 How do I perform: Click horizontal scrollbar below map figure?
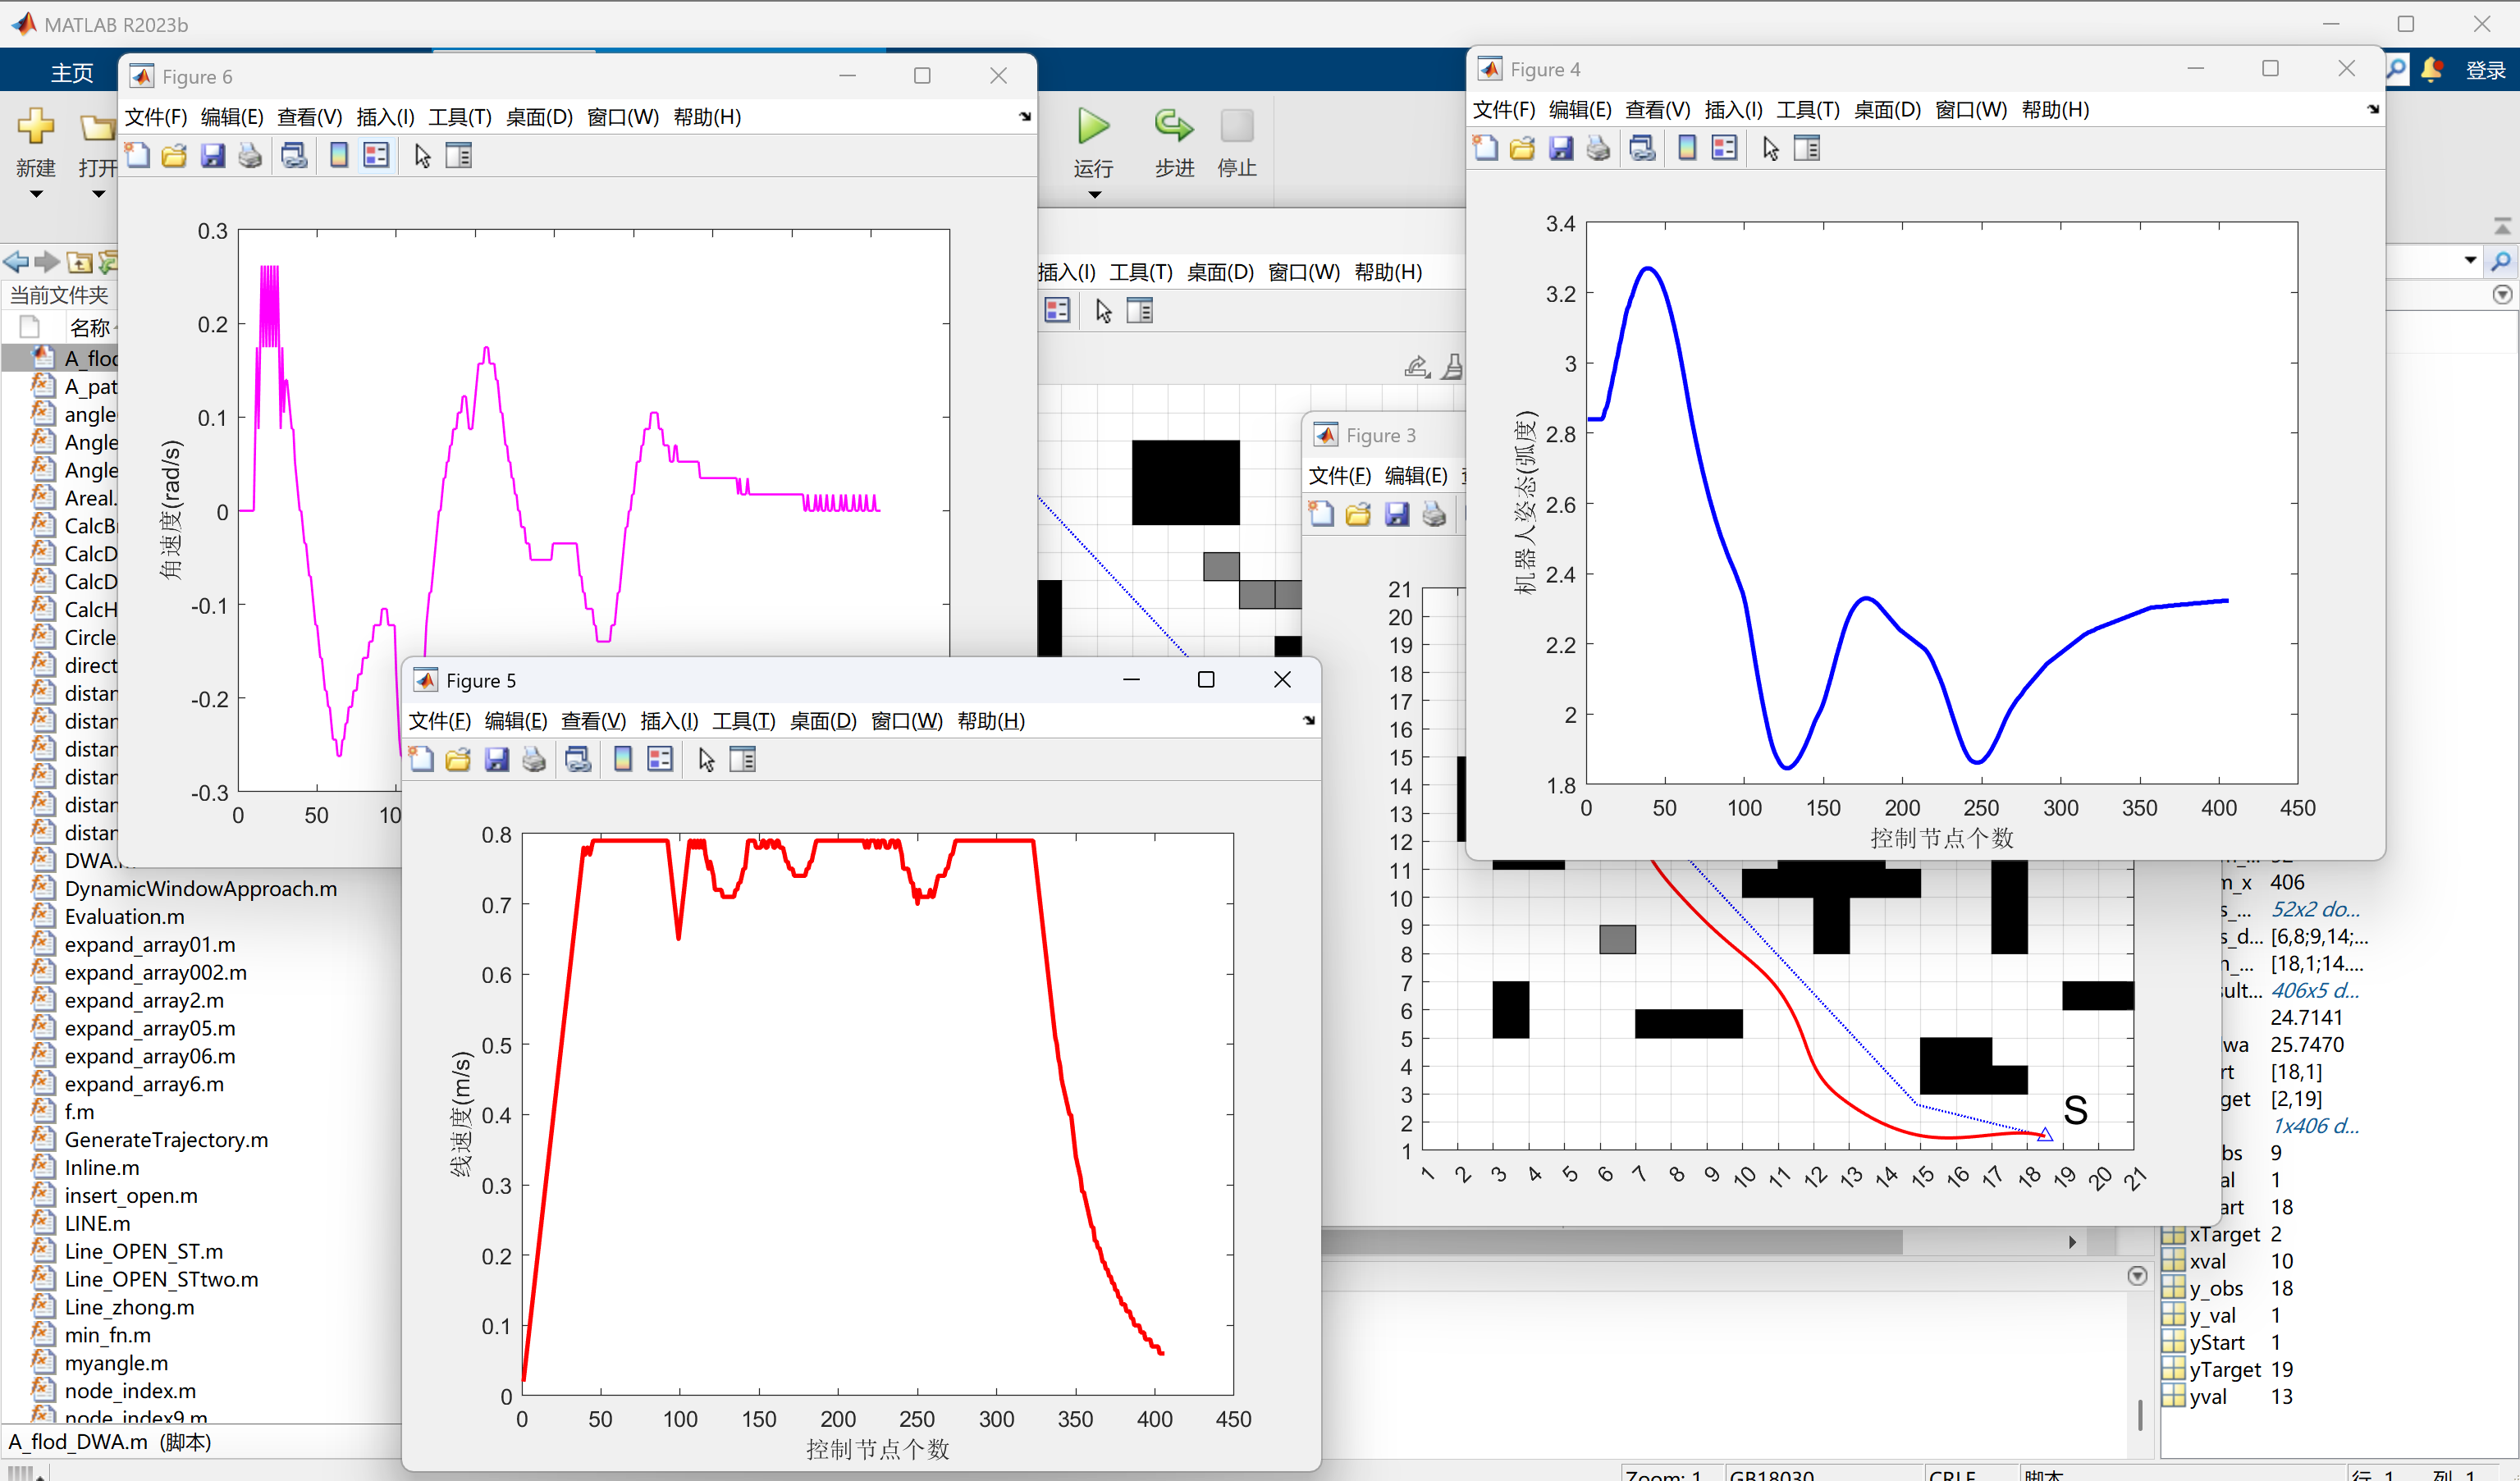tap(1610, 1242)
